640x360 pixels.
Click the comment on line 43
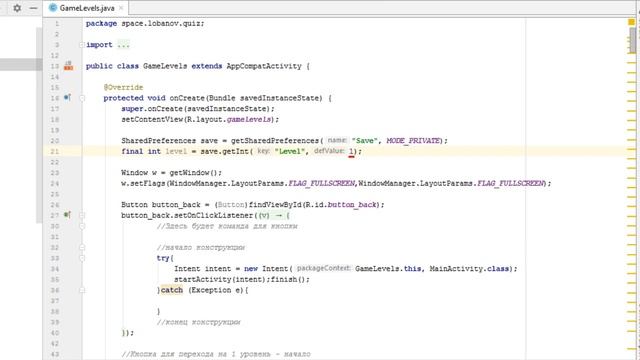coord(216,354)
